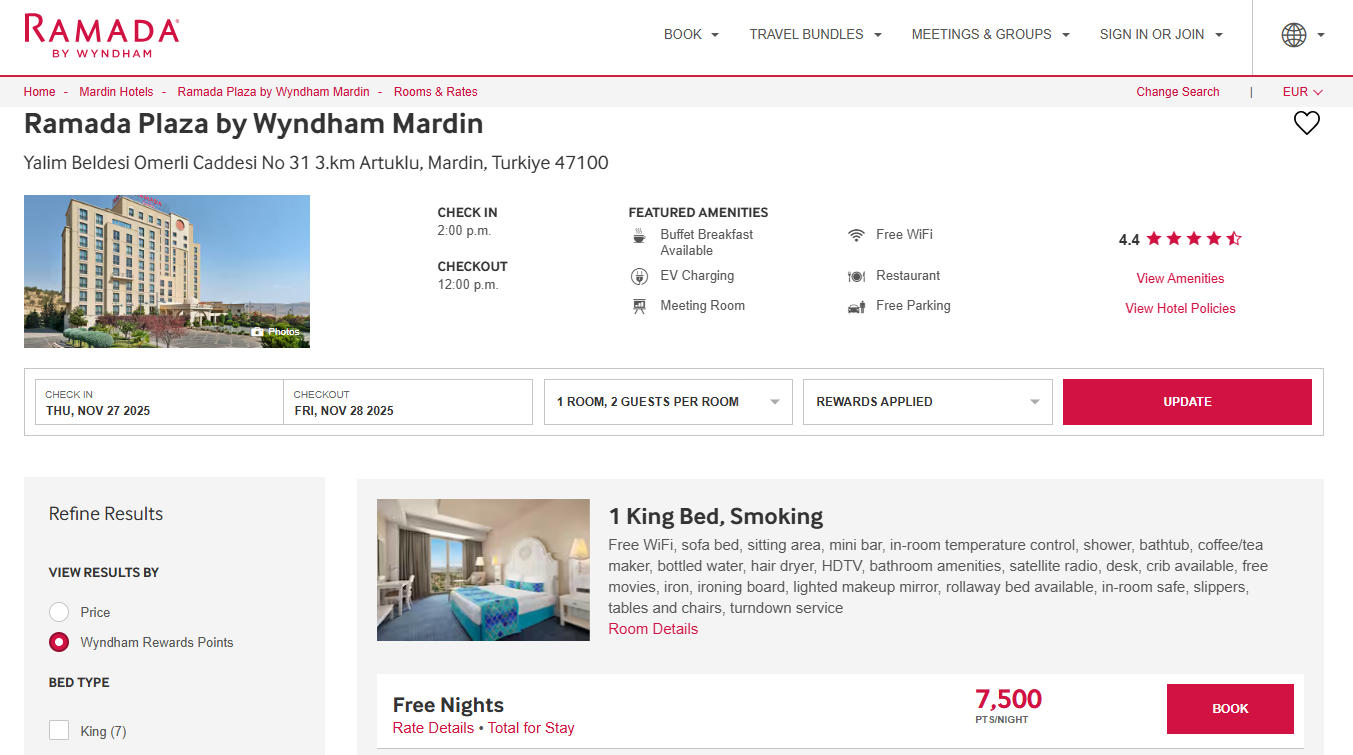
Task: Click the 4.4 star rating
Action: [1180, 239]
